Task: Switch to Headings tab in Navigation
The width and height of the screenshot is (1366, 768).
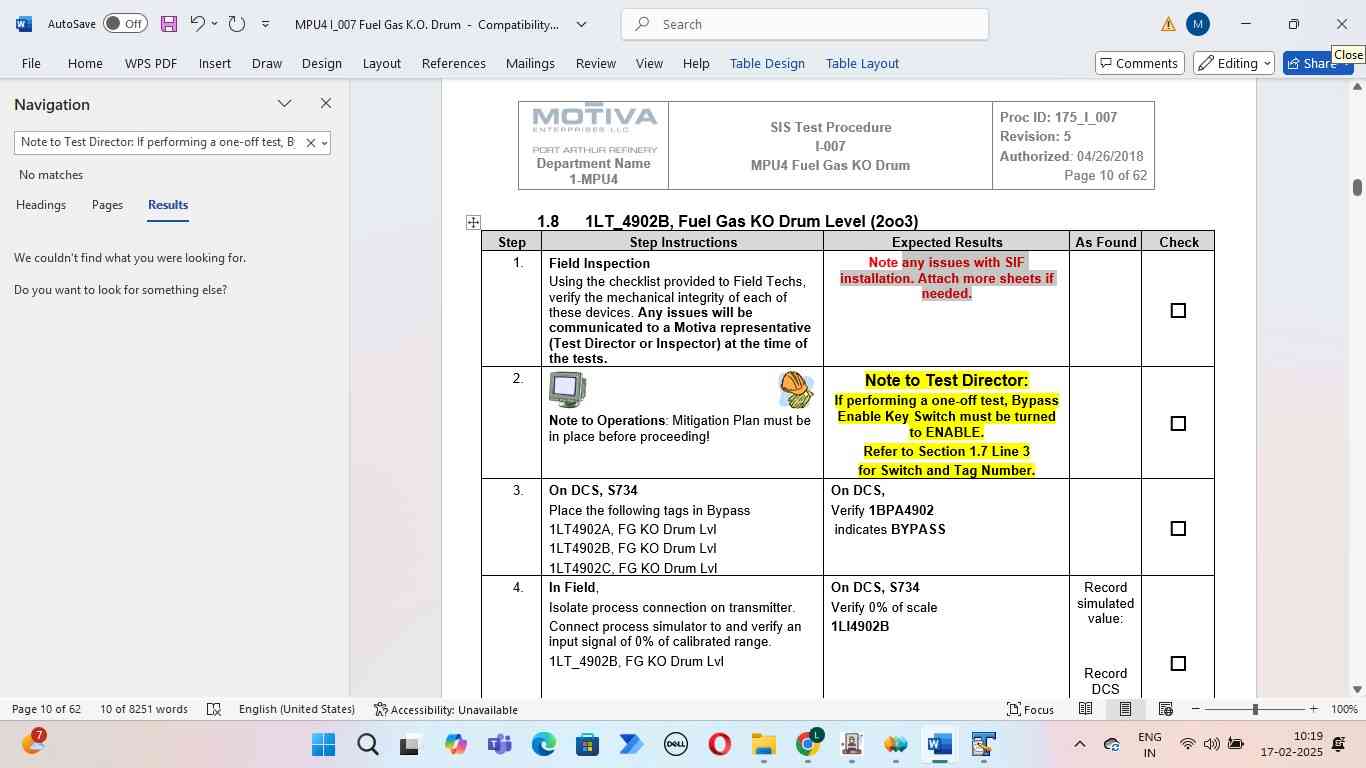Action: (41, 205)
